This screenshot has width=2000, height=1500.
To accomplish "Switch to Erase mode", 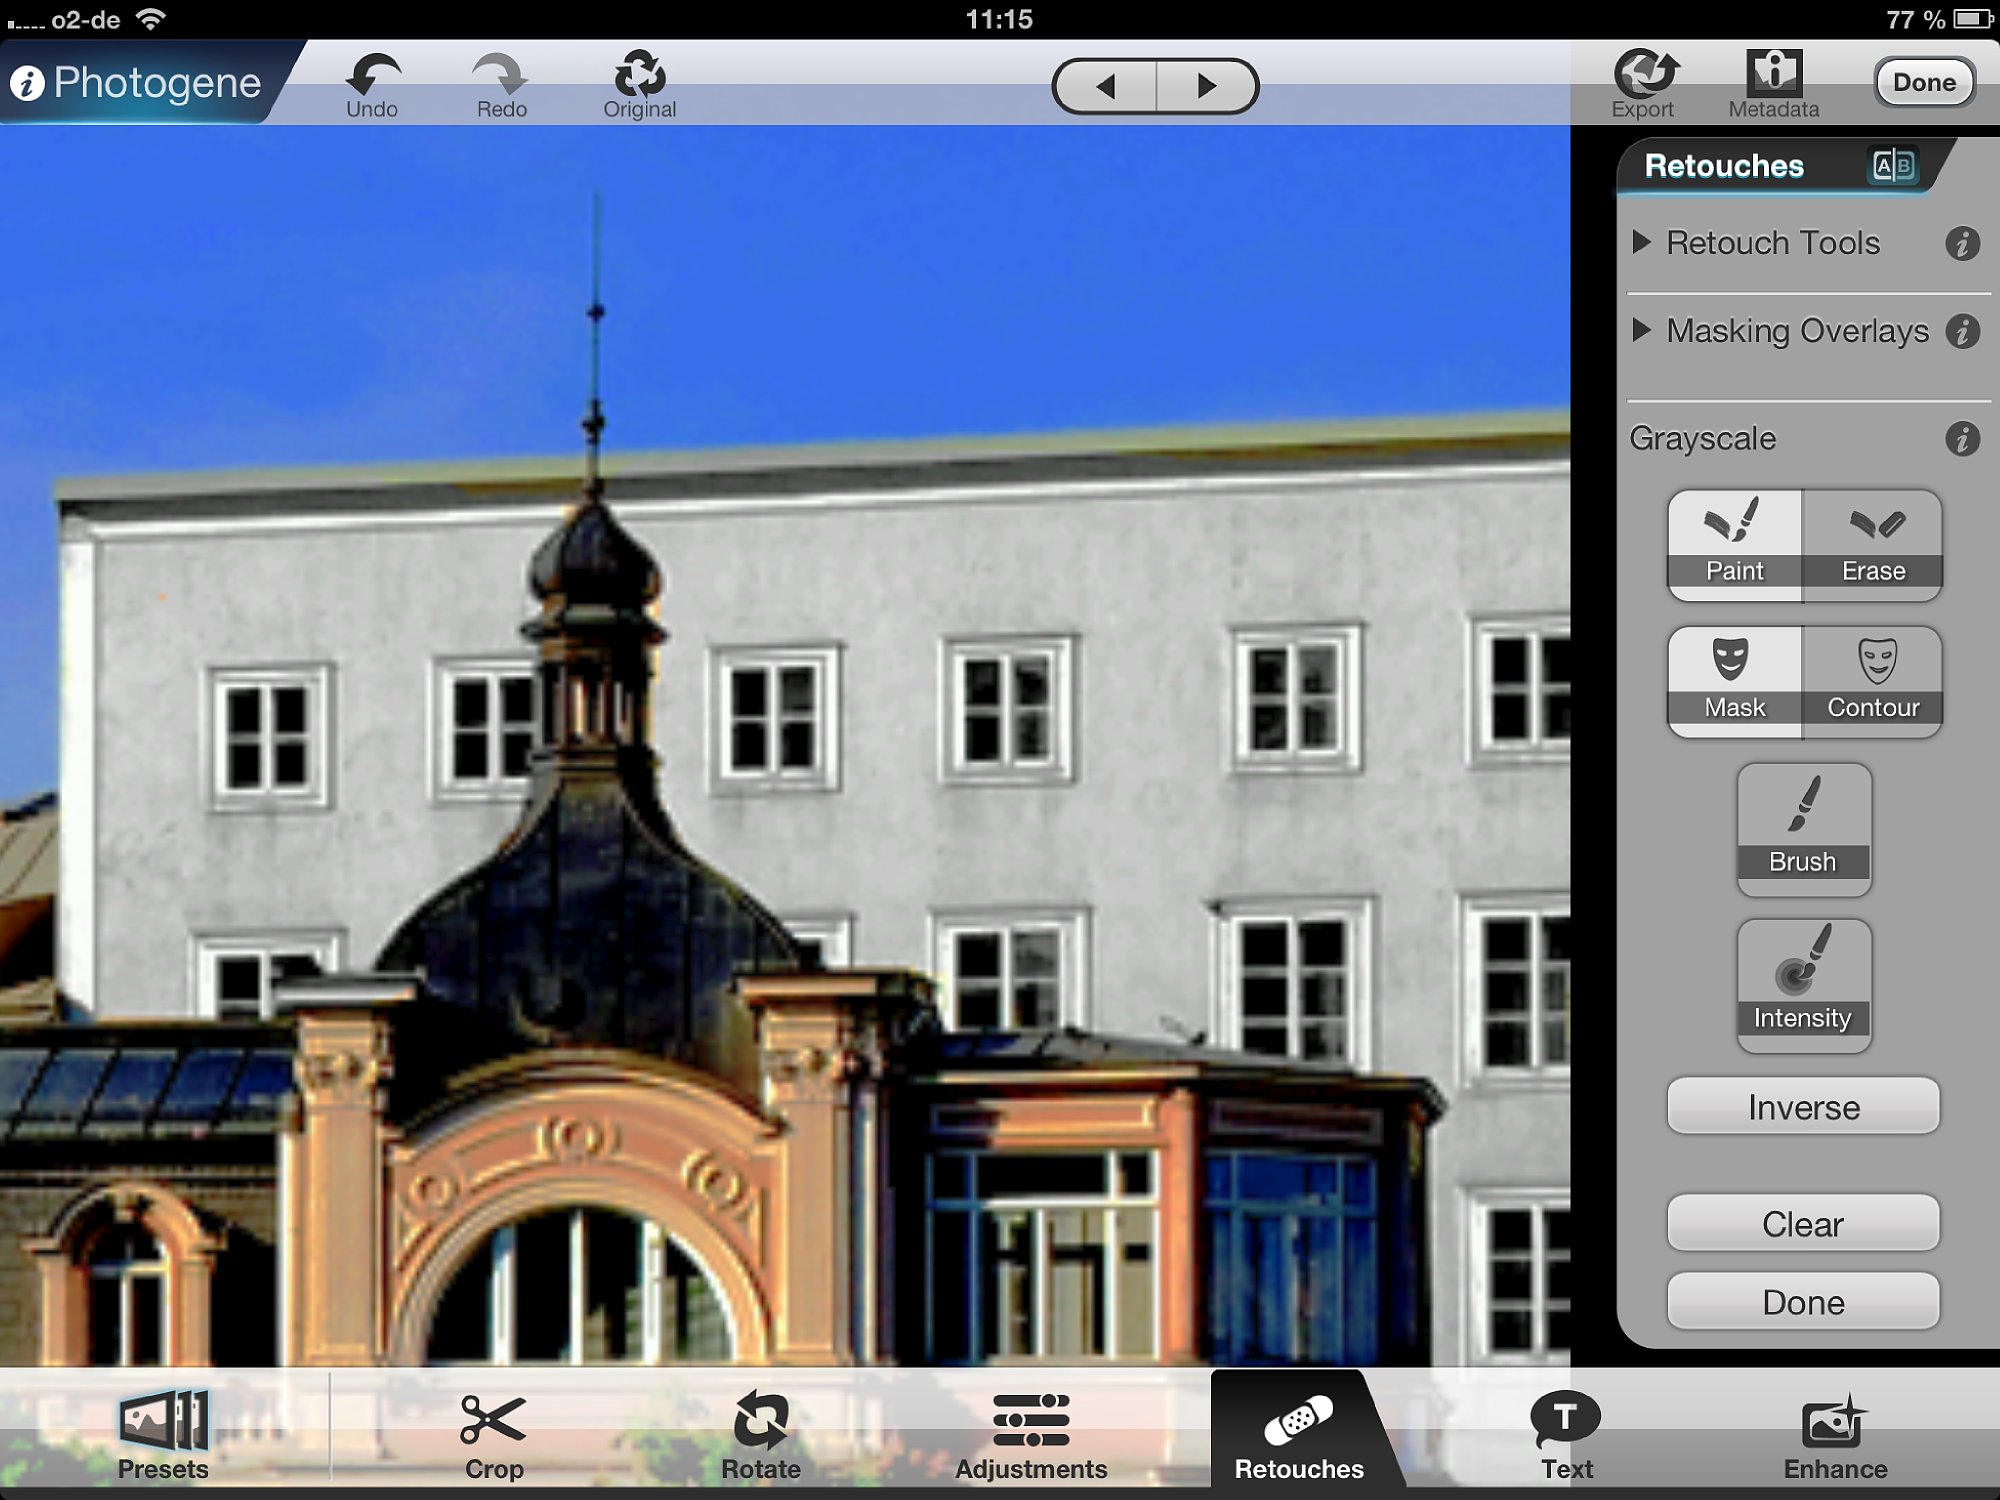I will 1873,544.
